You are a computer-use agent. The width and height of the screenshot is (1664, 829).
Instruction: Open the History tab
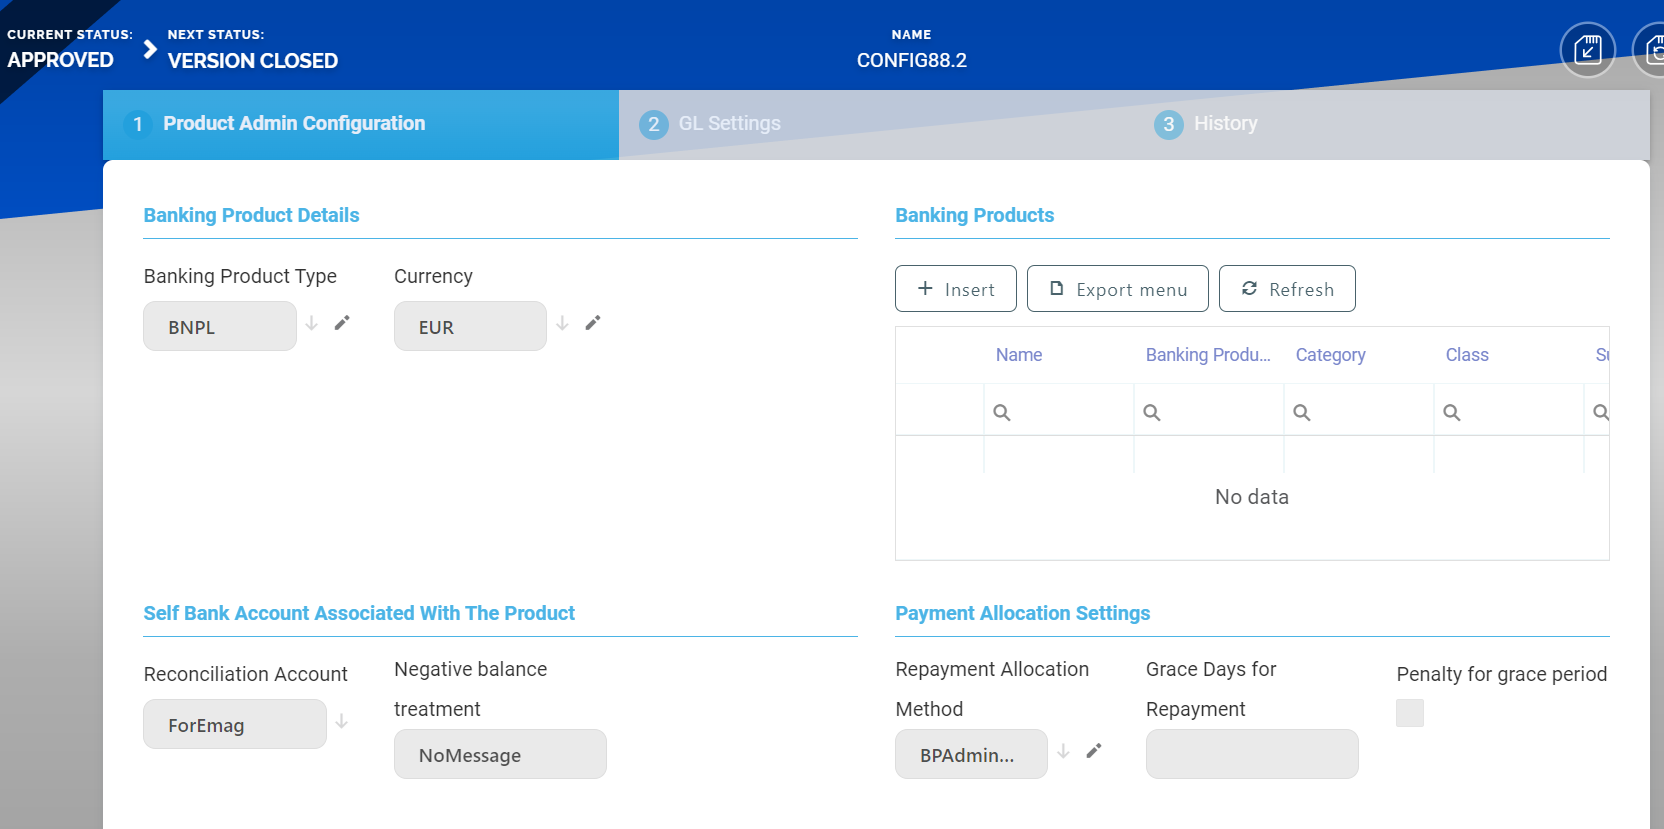pyautogui.click(x=1225, y=124)
